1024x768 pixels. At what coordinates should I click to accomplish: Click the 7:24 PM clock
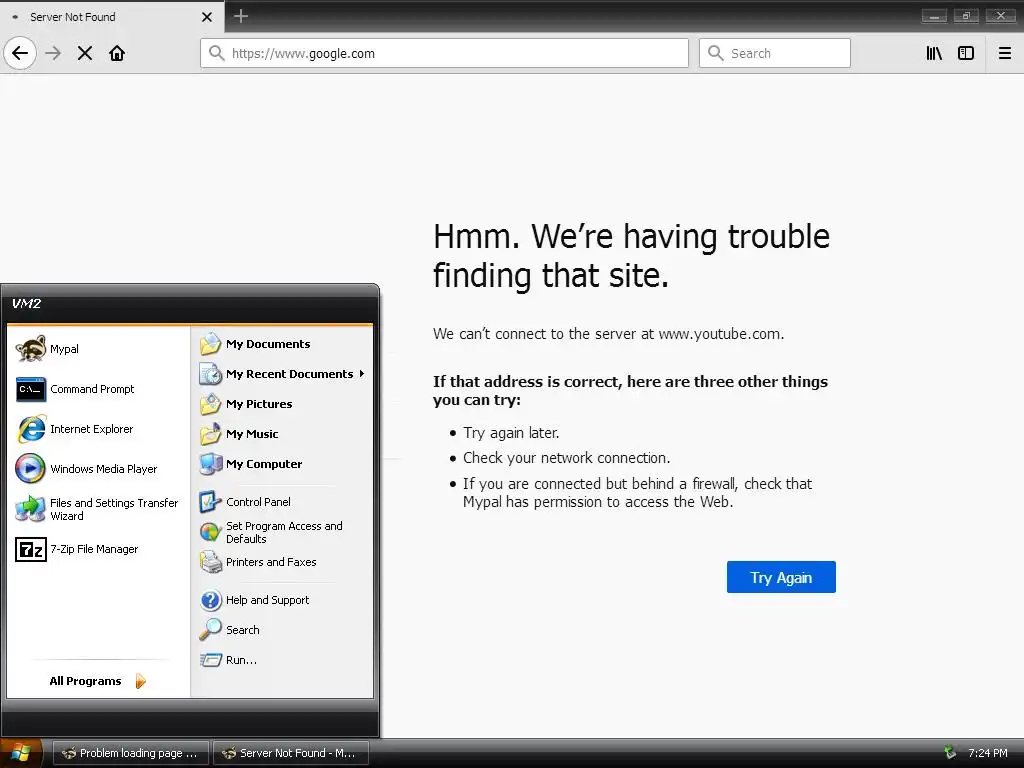[x=987, y=753]
